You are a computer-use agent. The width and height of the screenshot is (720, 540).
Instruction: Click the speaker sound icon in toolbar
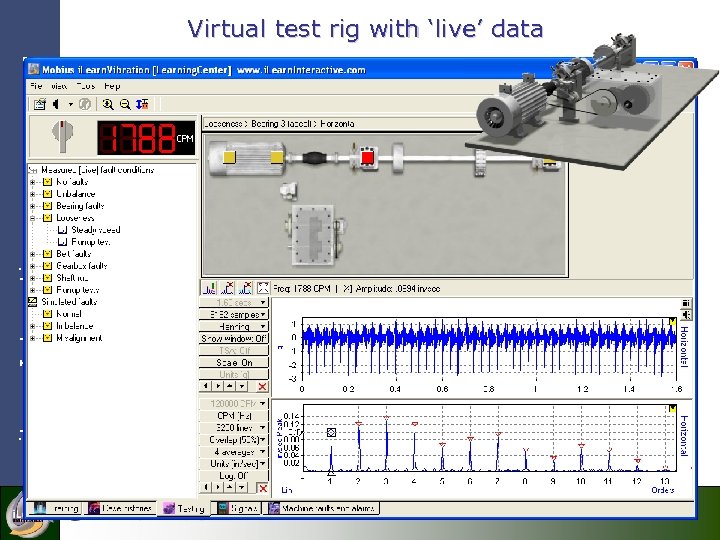click(x=57, y=104)
